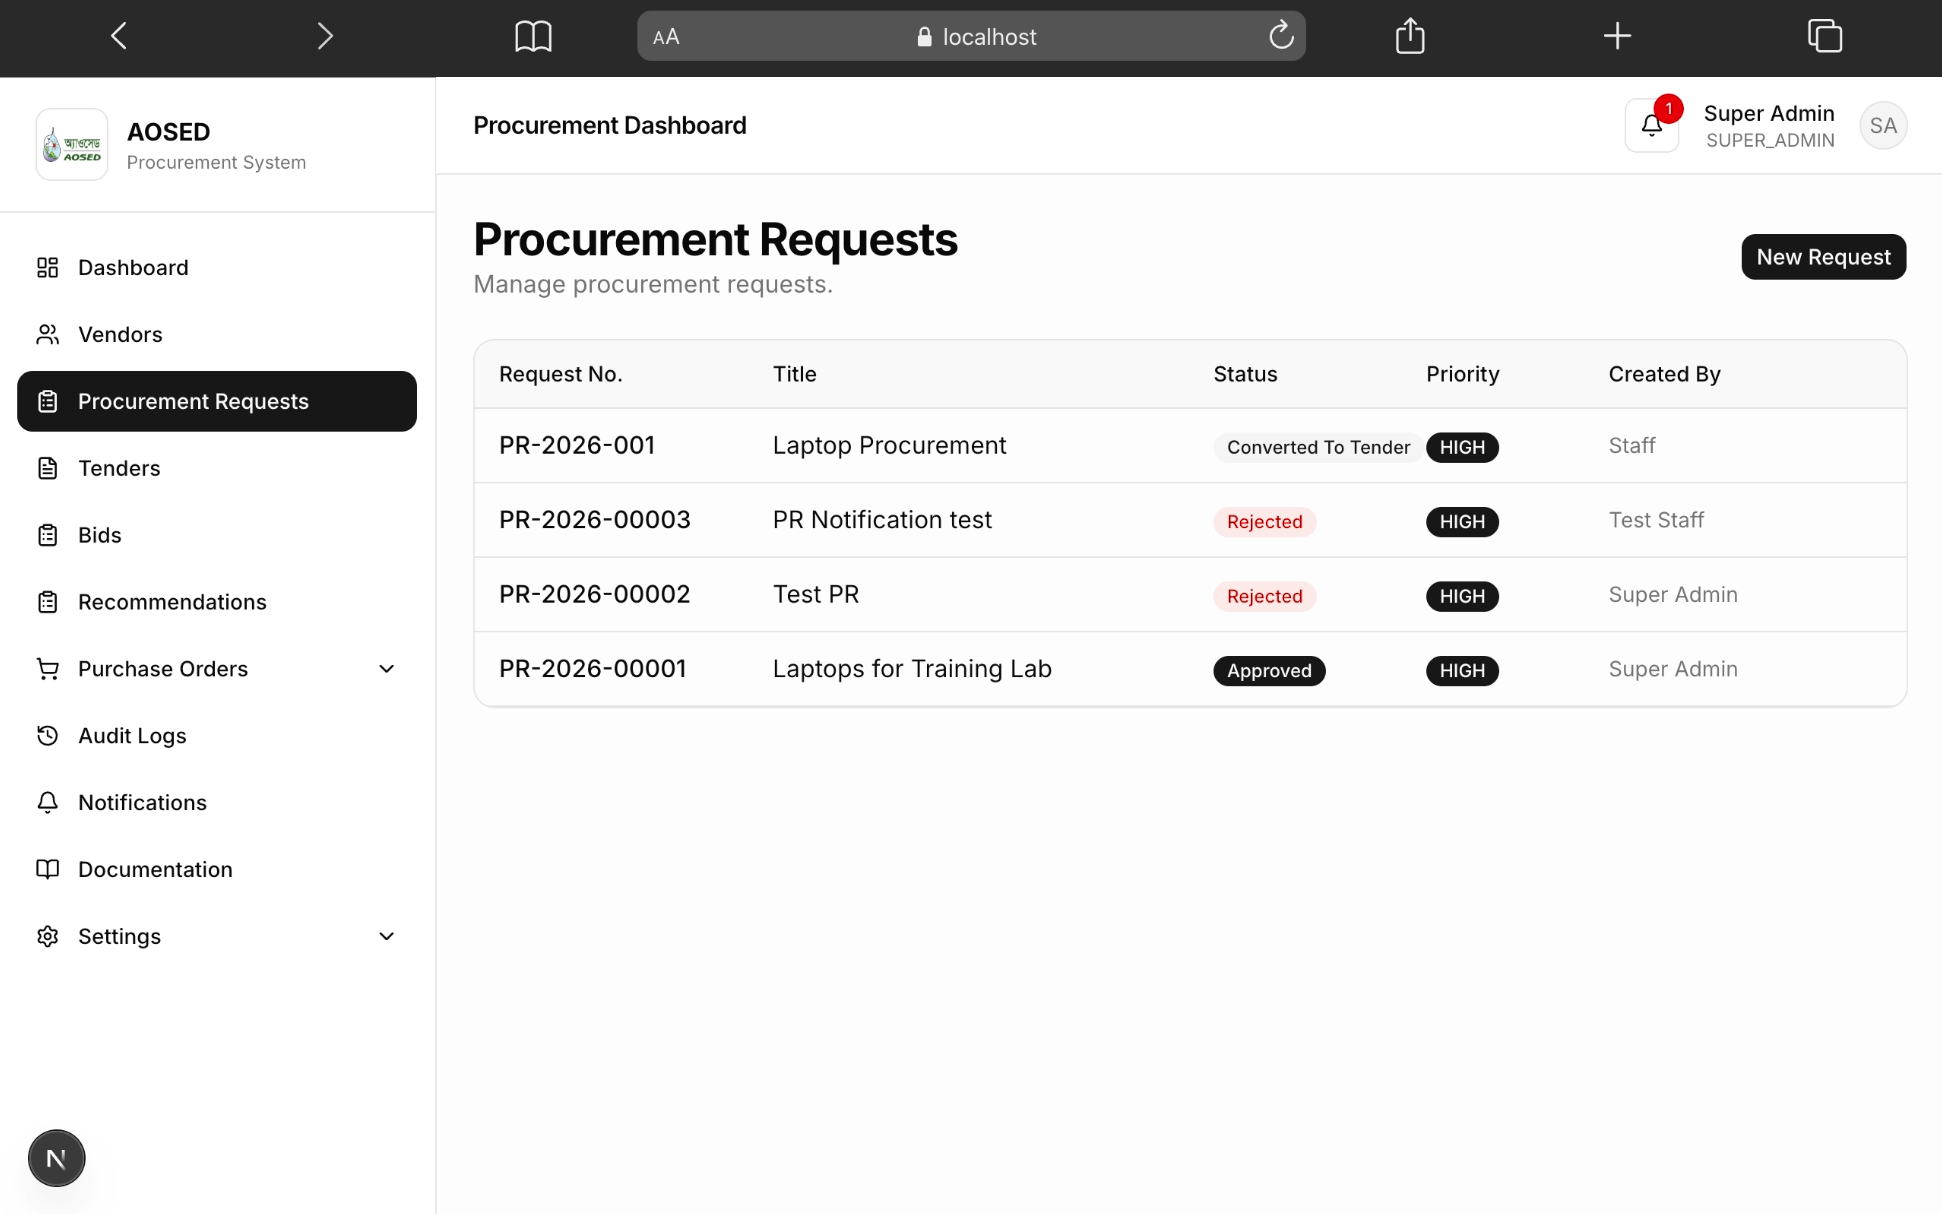The image size is (1942, 1214).
Task: Open Dashboard from sidebar
Action: tap(217, 268)
